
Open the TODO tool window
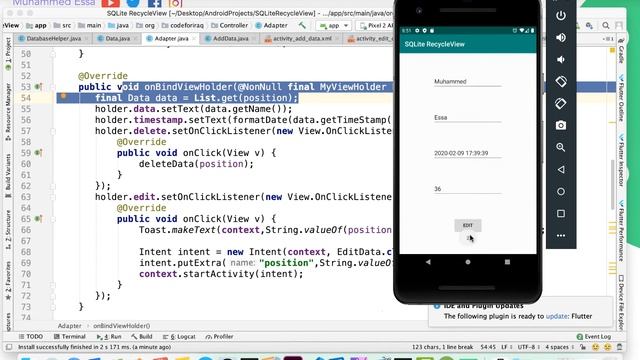pyautogui.click(x=31, y=336)
